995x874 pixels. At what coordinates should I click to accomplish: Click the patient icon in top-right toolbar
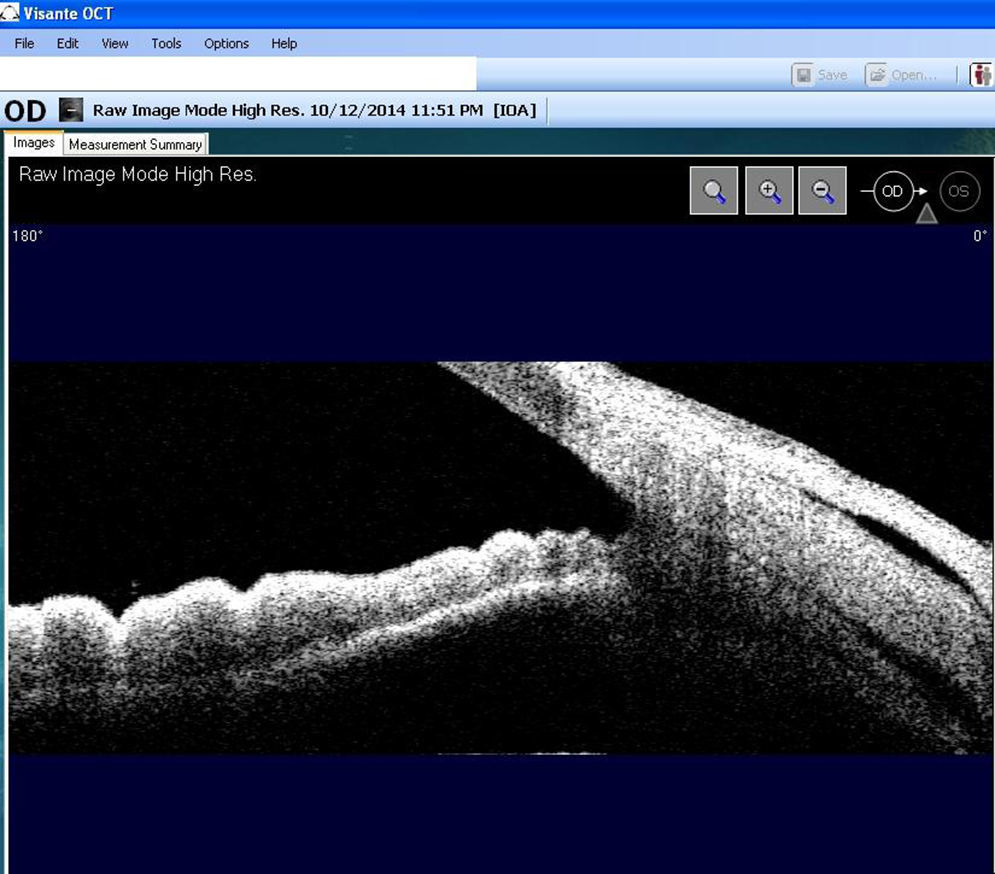click(x=981, y=75)
